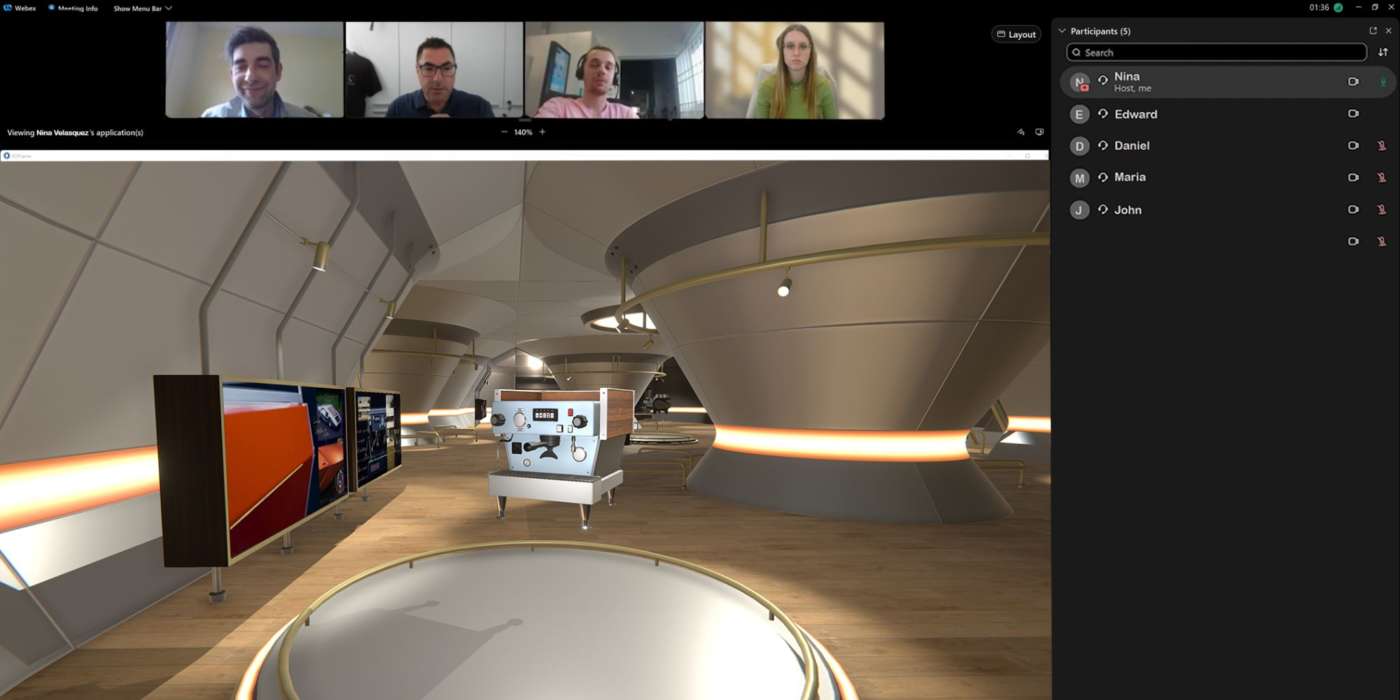The image size is (1400, 700).
Task: Click the pop-out panel icon in Participants header
Action: (1374, 30)
